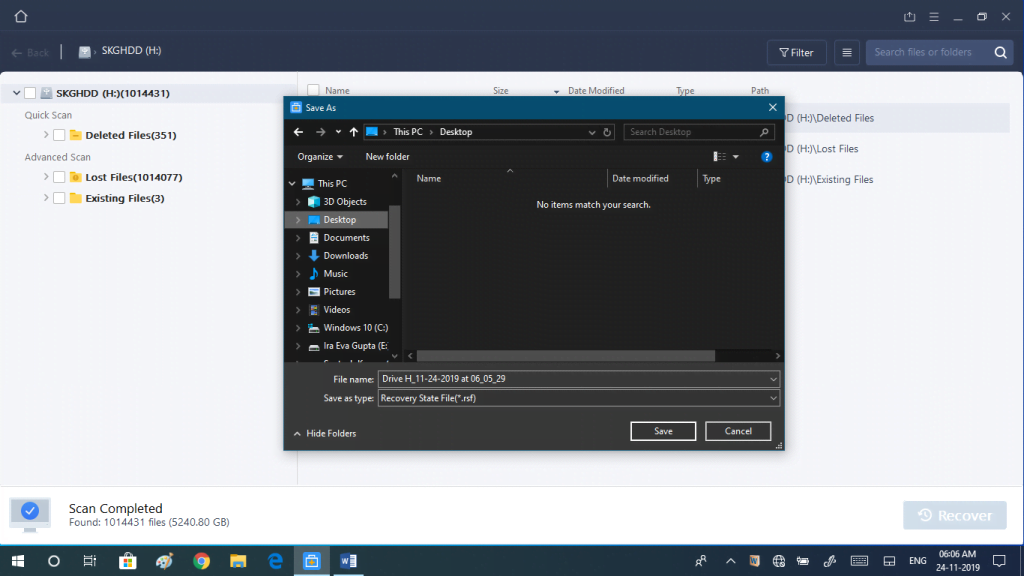Open touch keyboard from tray
Screen dimensions: 1024x576
[x=859, y=561]
